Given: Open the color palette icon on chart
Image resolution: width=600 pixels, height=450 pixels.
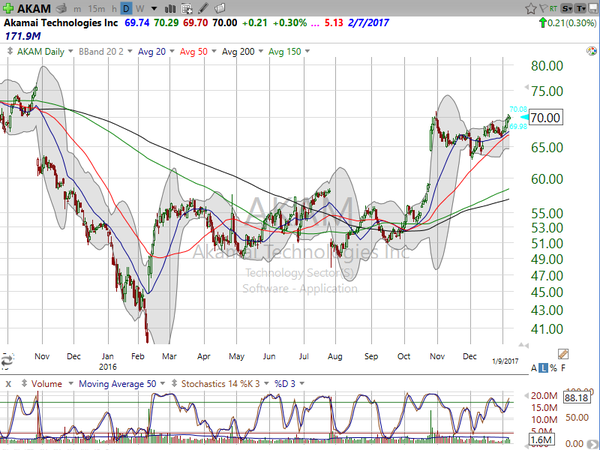Looking at the screenshot, I should coord(591,51).
